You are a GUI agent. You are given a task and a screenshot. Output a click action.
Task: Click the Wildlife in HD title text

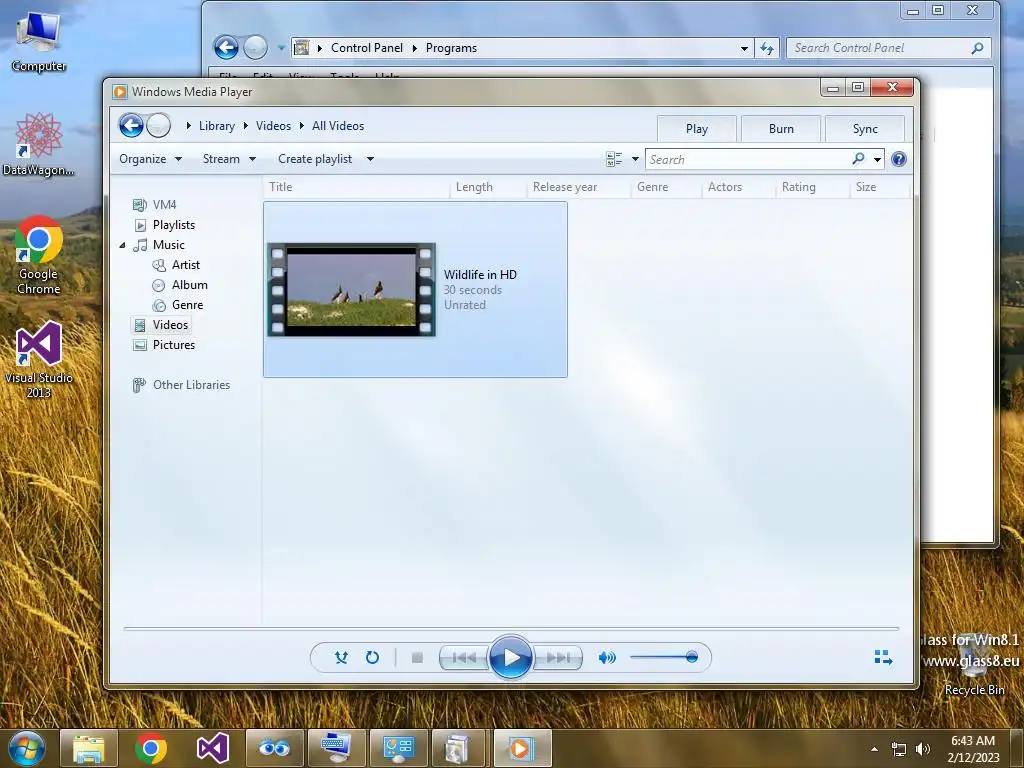480,274
